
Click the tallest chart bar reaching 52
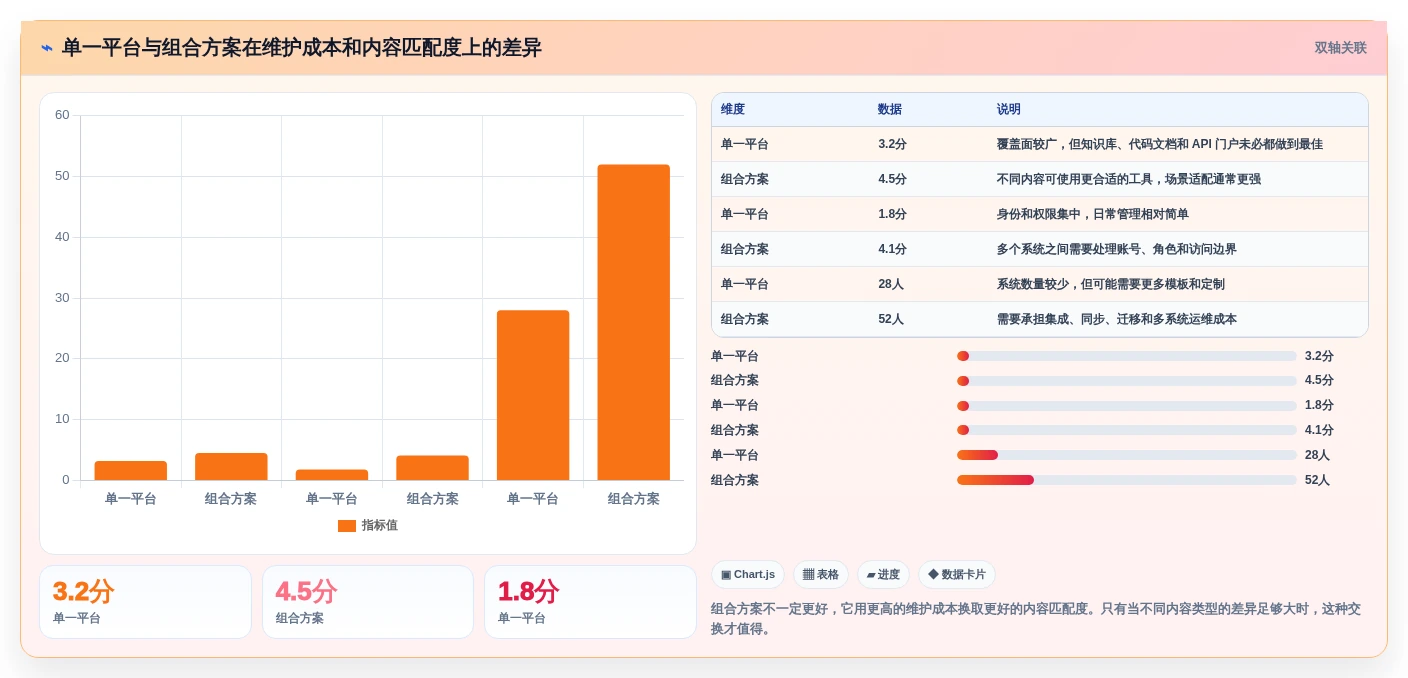pos(633,322)
